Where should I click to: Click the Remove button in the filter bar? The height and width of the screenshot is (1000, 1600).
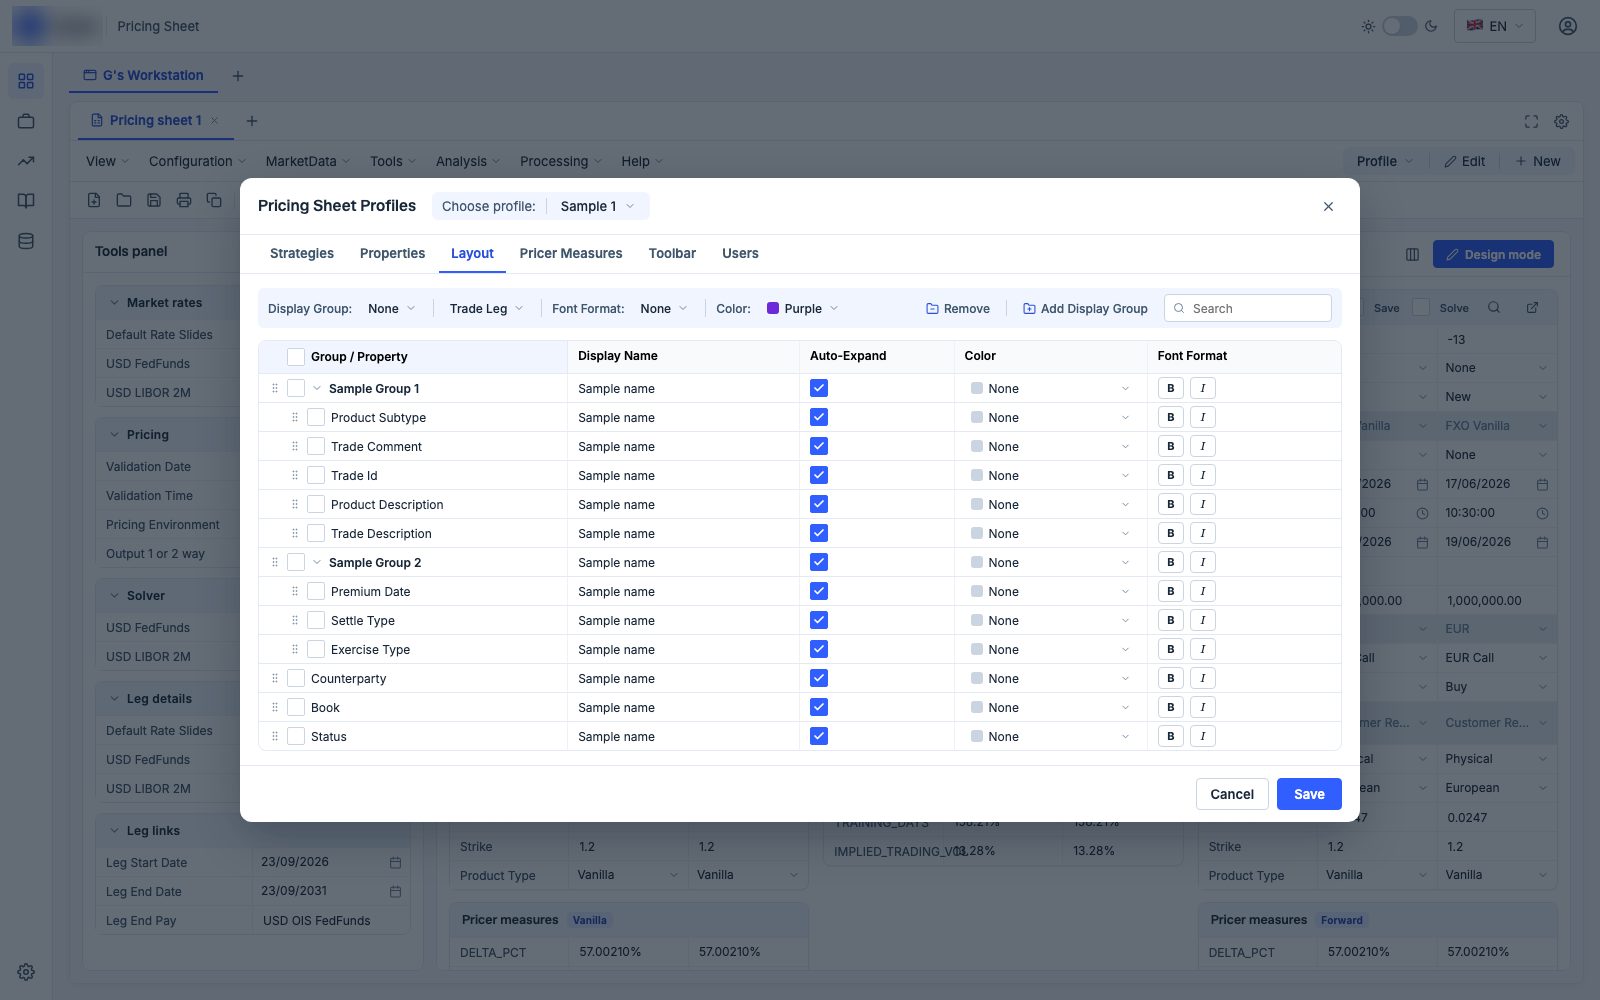click(x=958, y=308)
